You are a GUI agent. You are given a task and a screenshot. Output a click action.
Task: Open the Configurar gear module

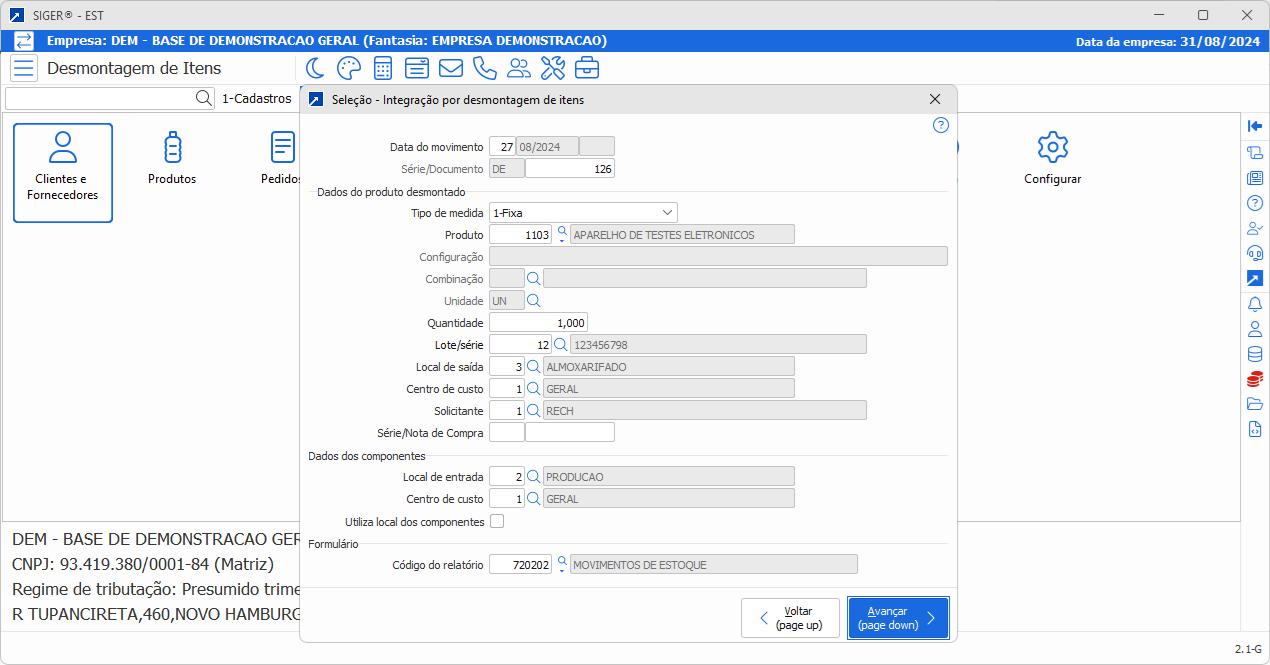[1052, 159]
